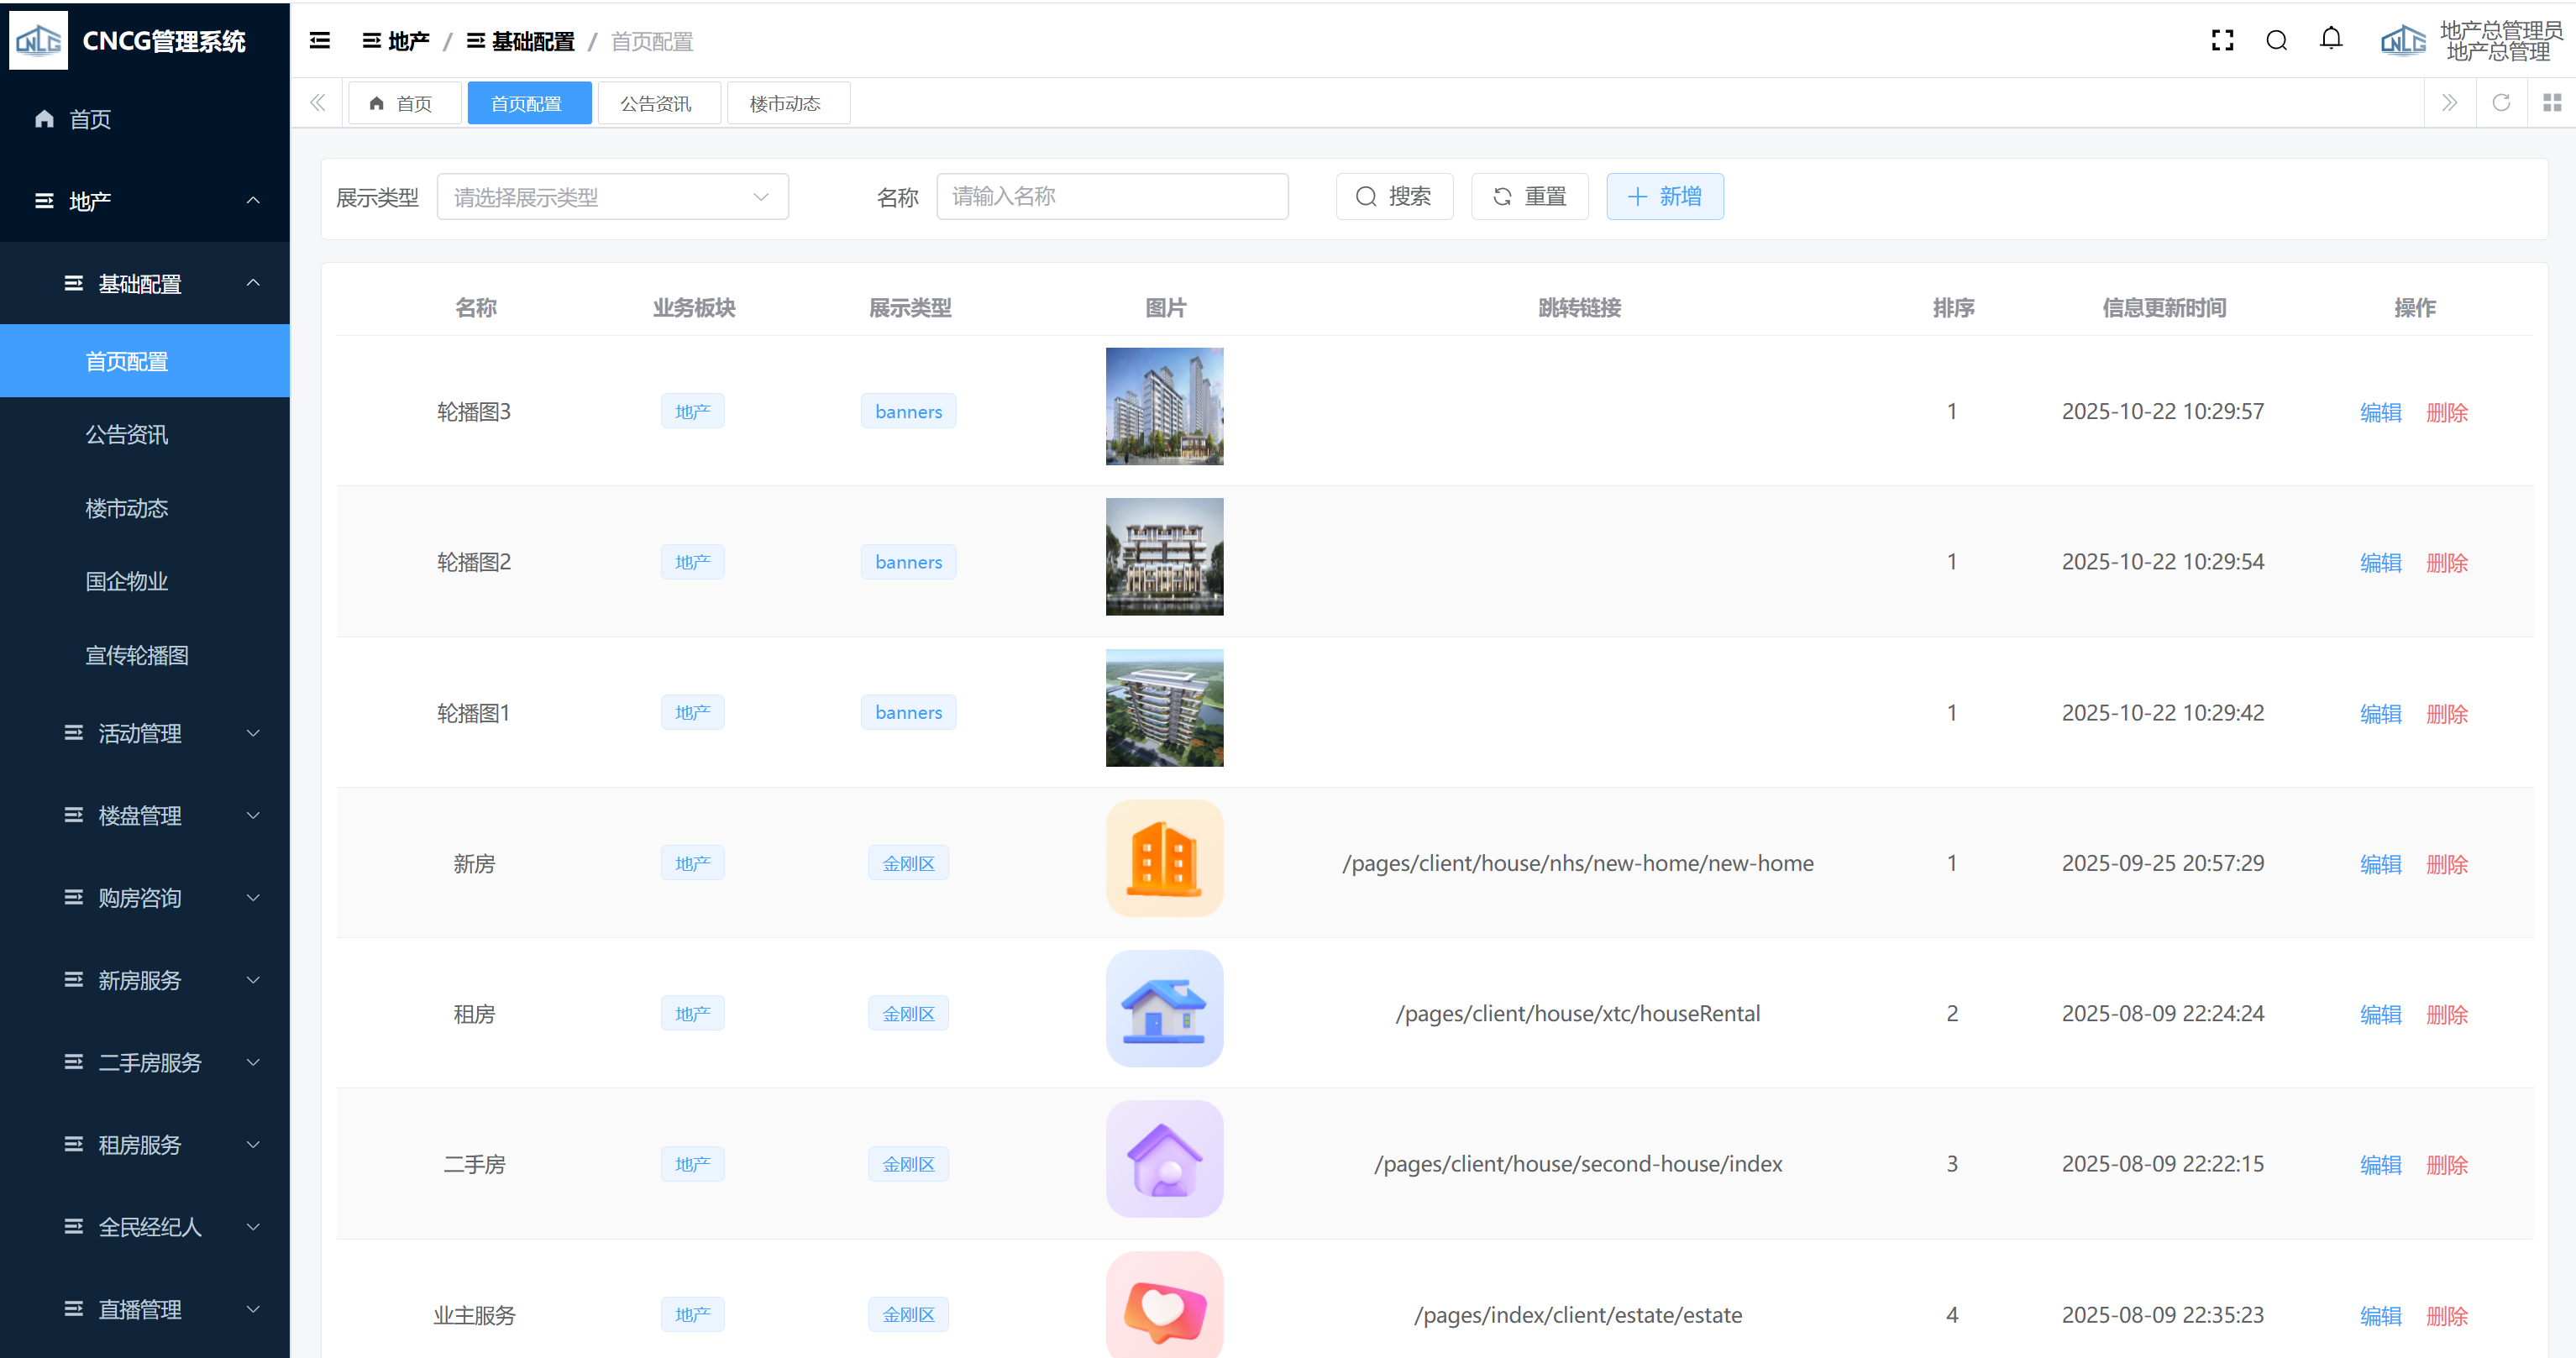Screen dimensions: 2576x1358
Task: Open the 展示类型 dropdown selector
Action: coord(612,197)
